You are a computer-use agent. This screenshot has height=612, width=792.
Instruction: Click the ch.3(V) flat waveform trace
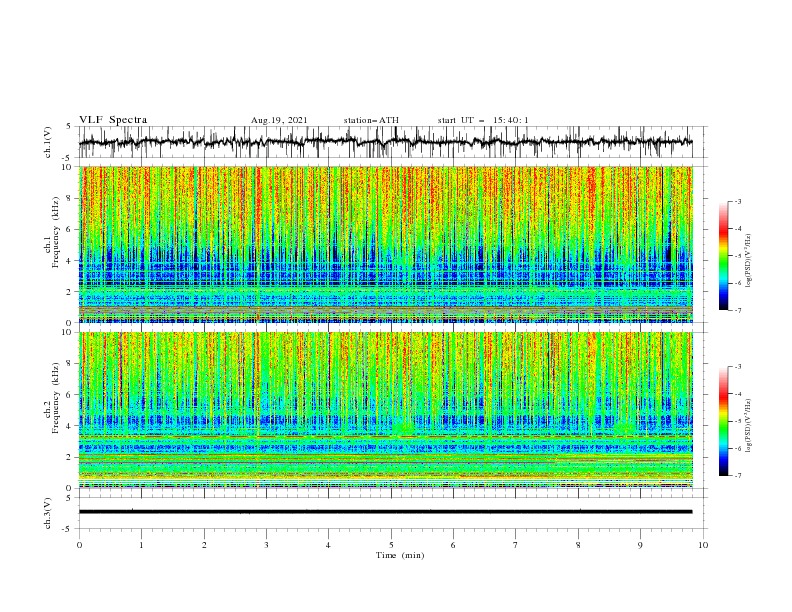385,512
